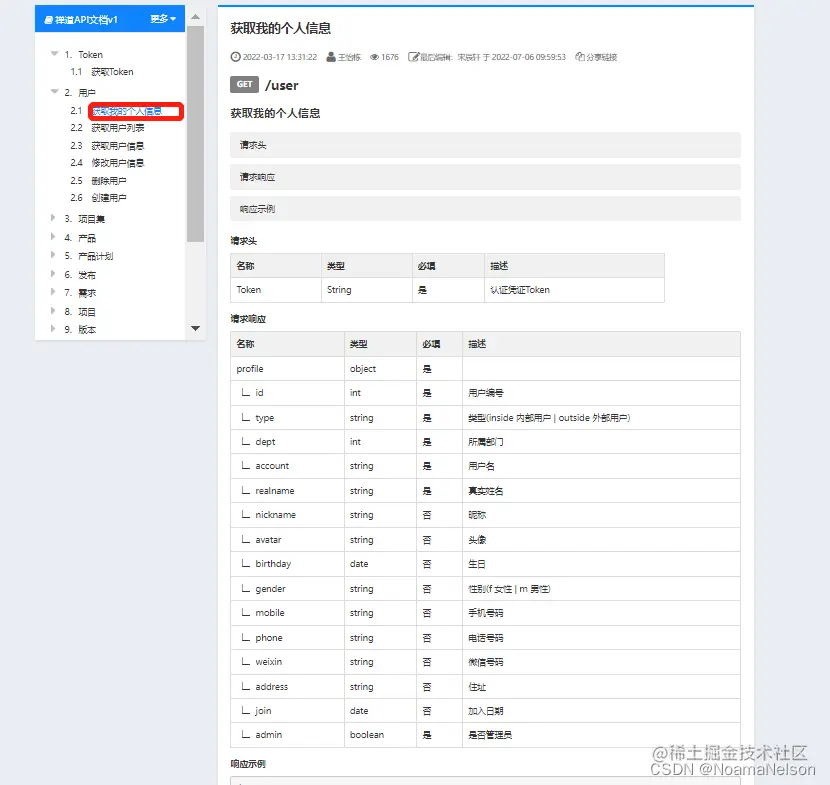Open 2.3 获取用户信息 page
Viewport: 830px width, 785px height.
click(118, 146)
